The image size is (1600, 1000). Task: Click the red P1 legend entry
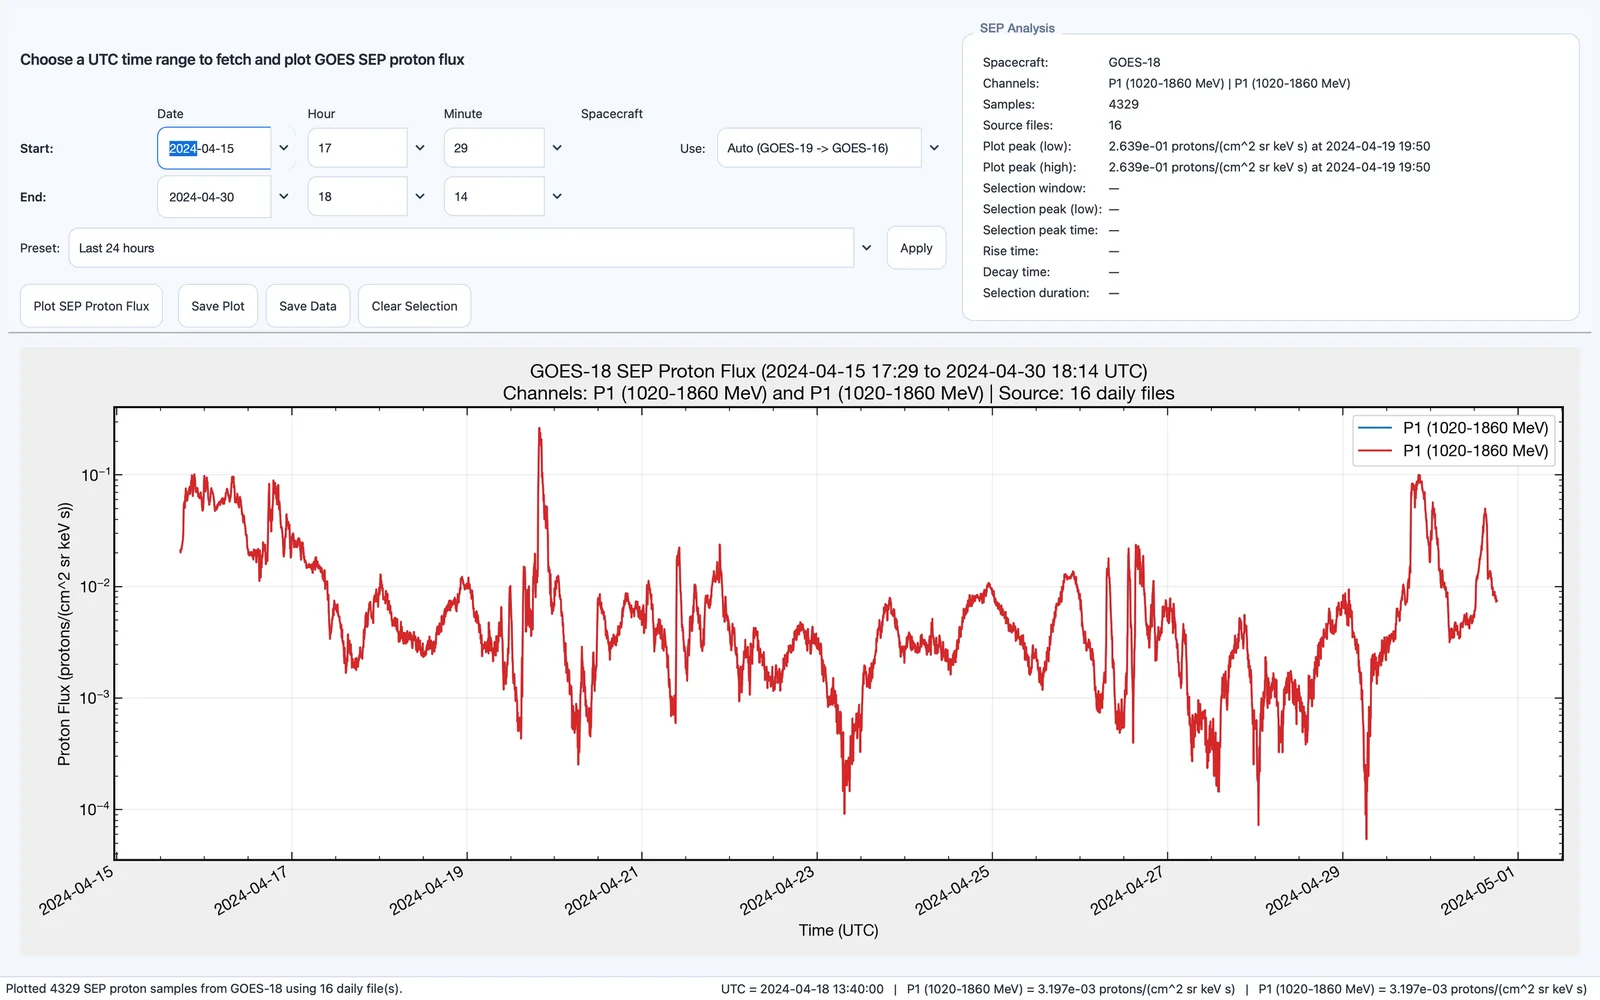[x=1453, y=451]
